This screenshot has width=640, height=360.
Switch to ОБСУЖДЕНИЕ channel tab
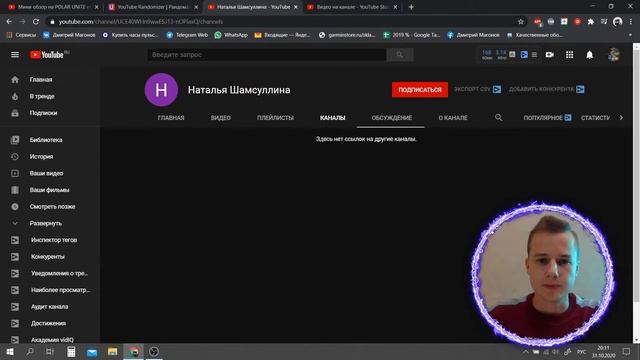[x=391, y=118]
